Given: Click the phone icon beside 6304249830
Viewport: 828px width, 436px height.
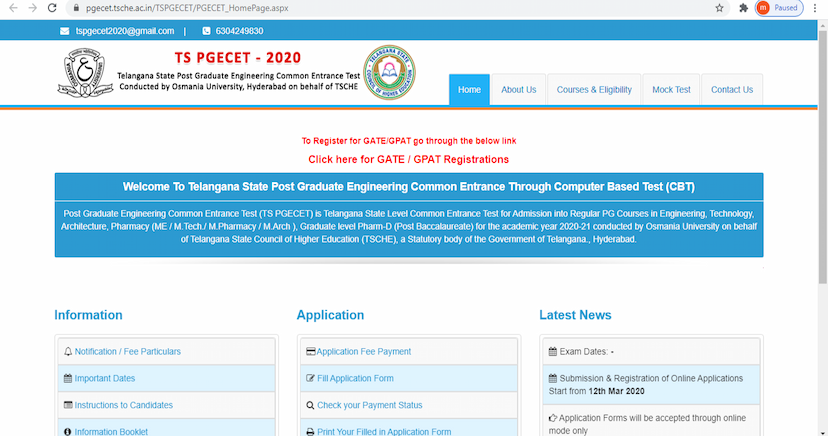Looking at the screenshot, I should [x=206, y=31].
